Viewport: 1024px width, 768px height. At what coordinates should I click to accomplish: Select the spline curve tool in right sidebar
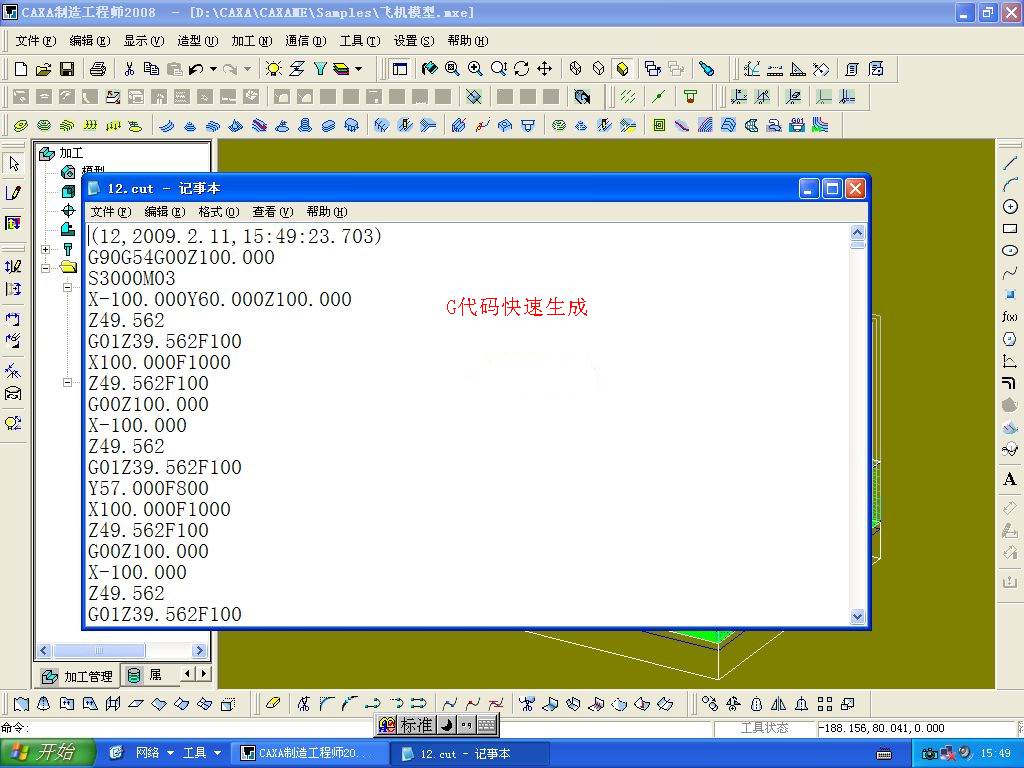[x=1010, y=272]
